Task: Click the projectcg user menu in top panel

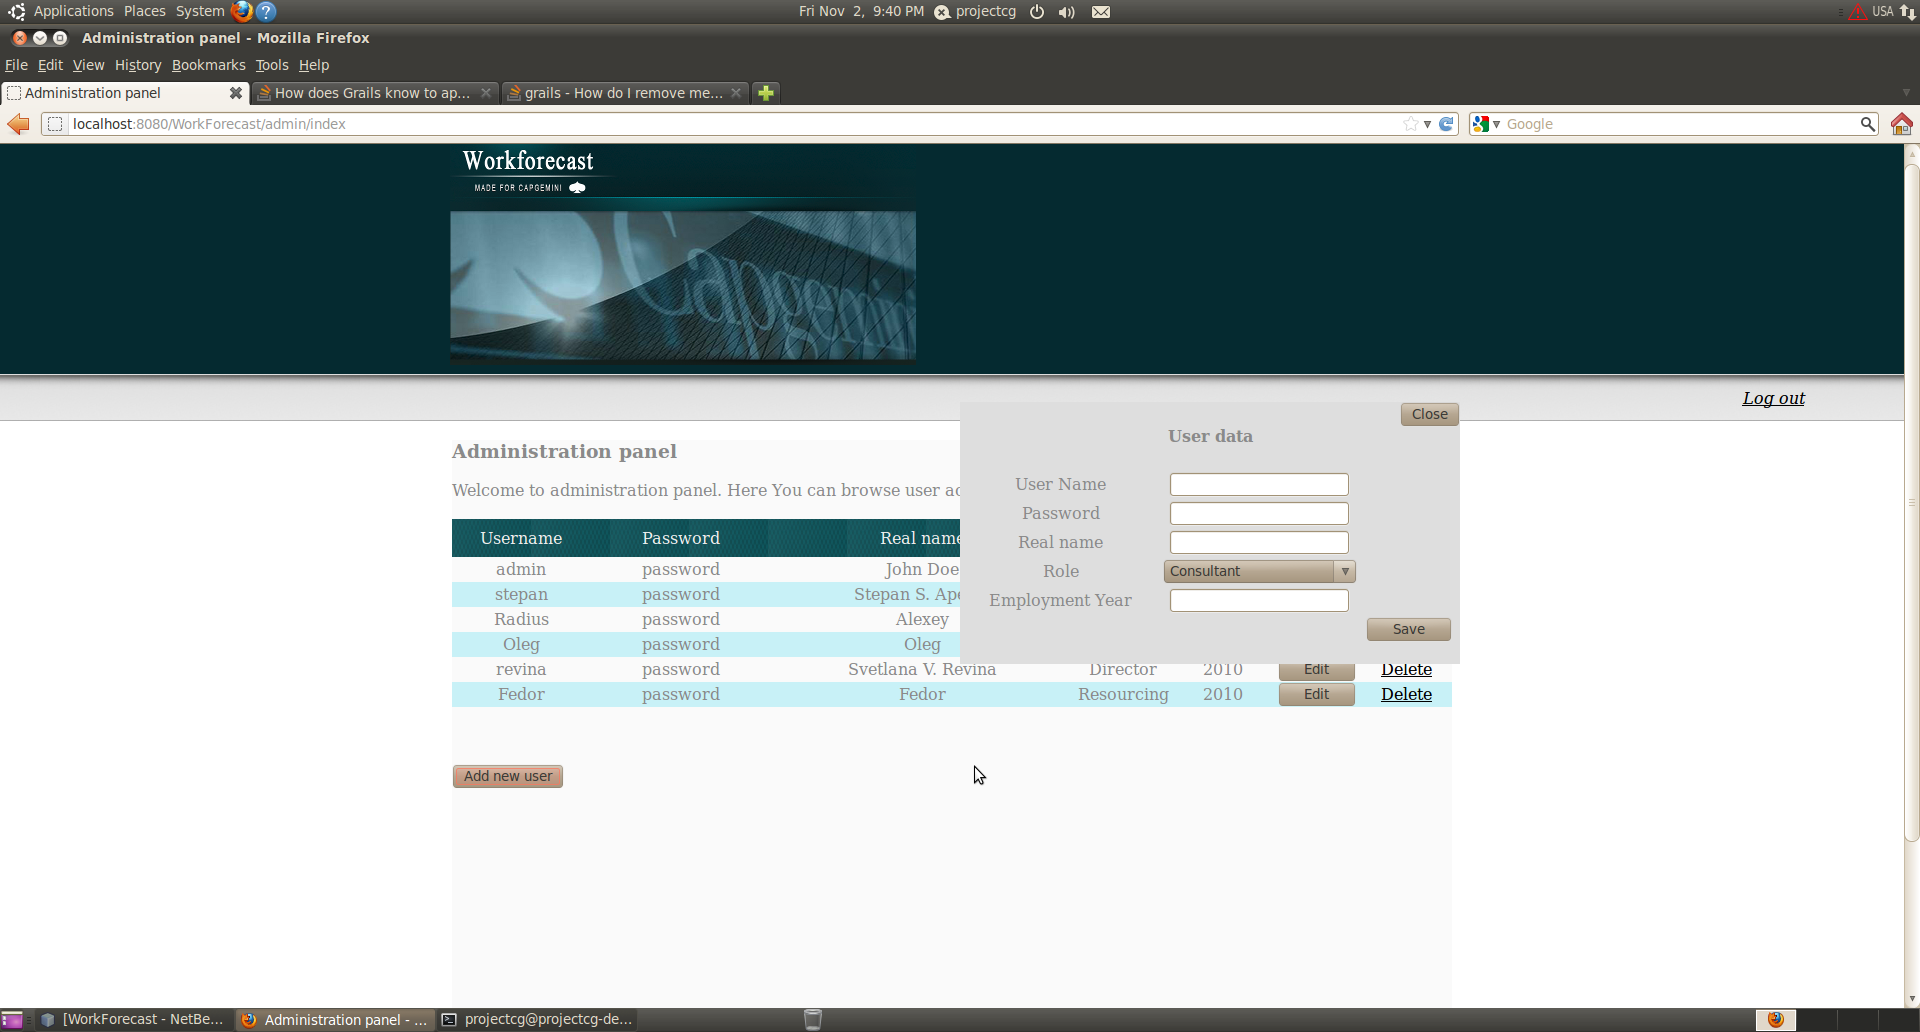Action: click(x=975, y=12)
